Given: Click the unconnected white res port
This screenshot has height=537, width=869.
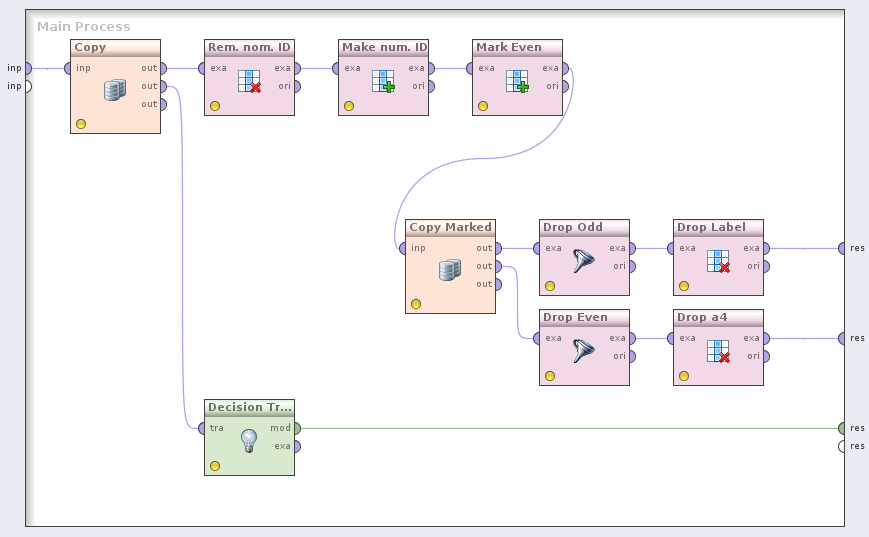Looking at the screenshot, I should pos(842,446).
